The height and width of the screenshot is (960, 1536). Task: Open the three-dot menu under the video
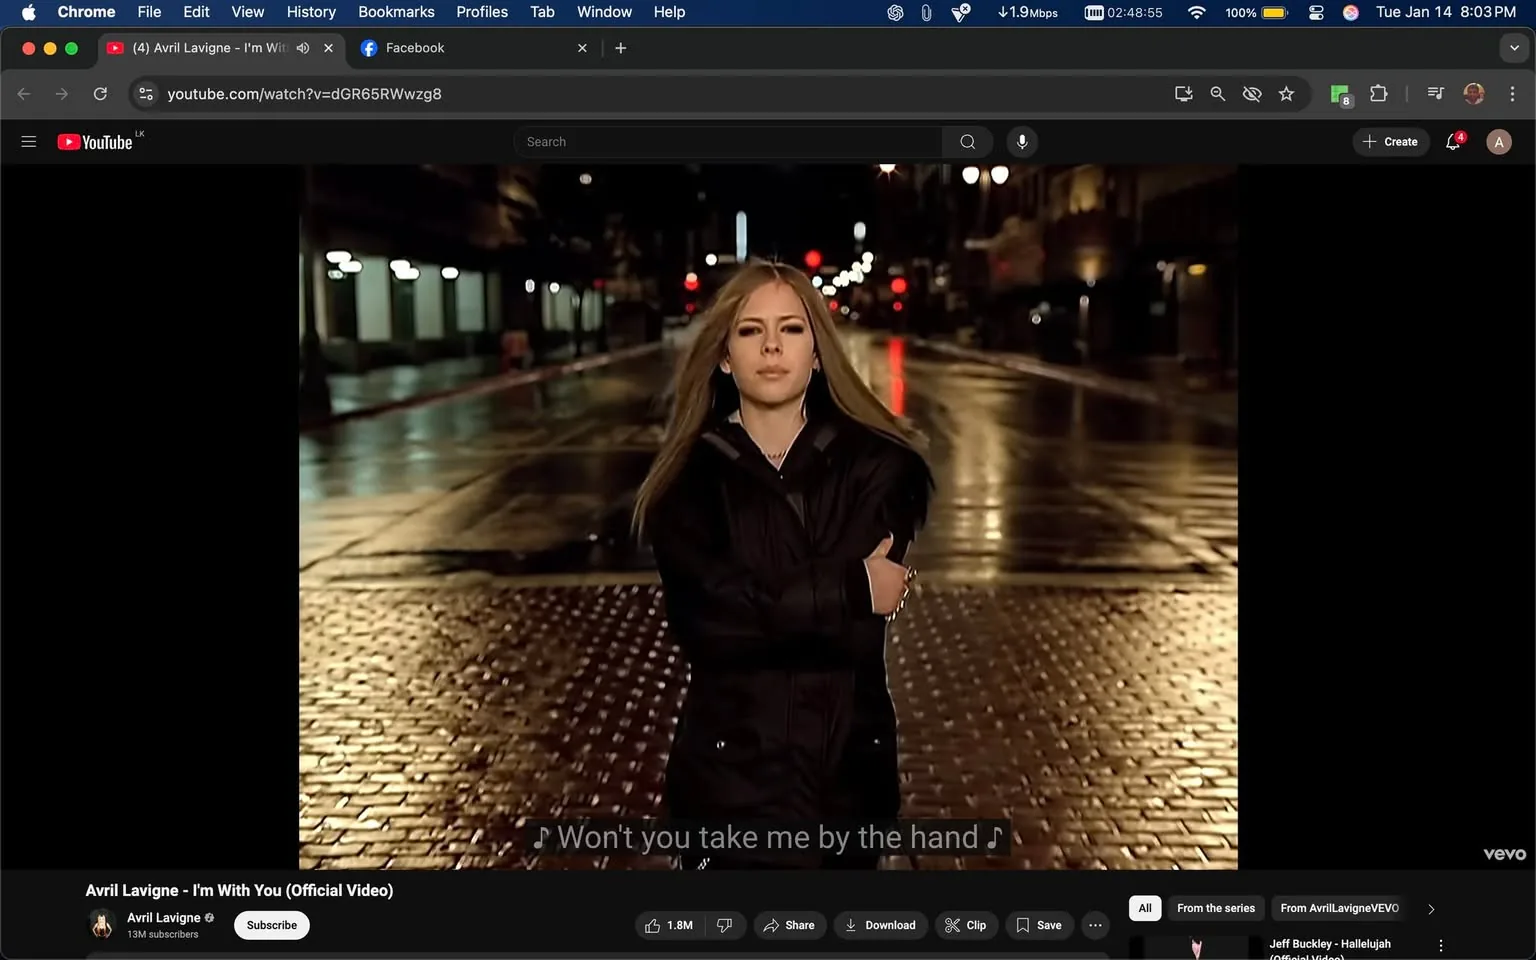(x=1095, y=925)
